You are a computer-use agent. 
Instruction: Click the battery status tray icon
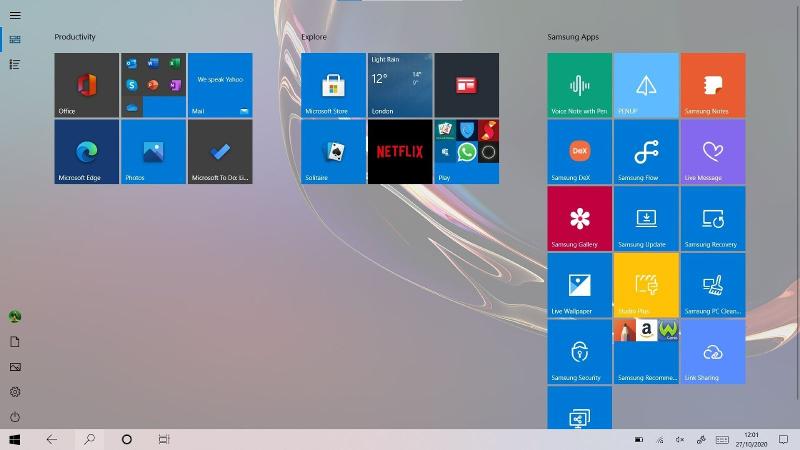(x=639, y=439)
